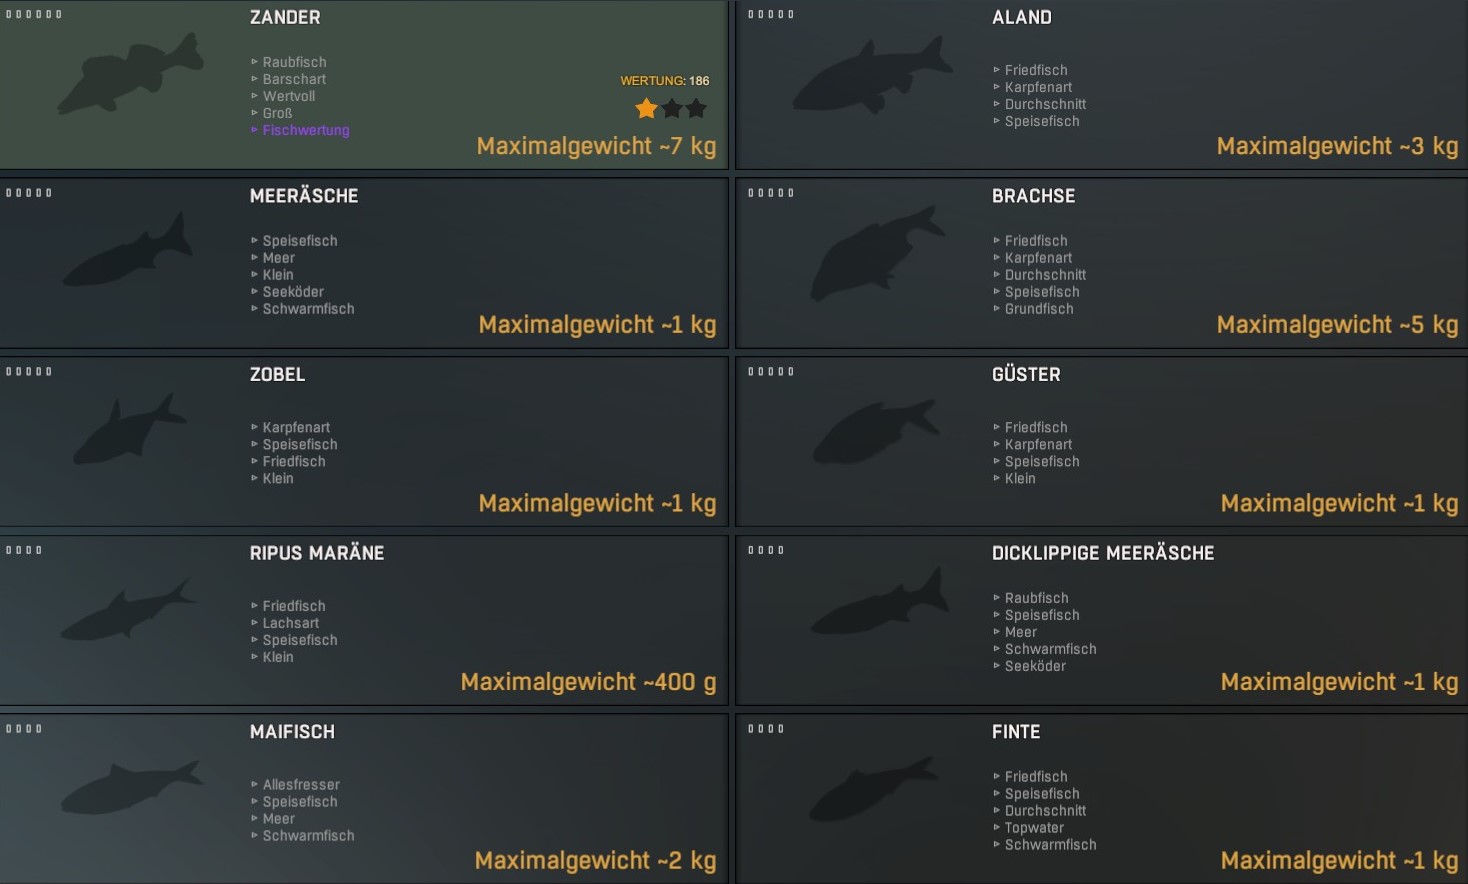Pick the Finte fish silhouette
This screenshot has width=1468, height=884.
click(x=872, y=789)
